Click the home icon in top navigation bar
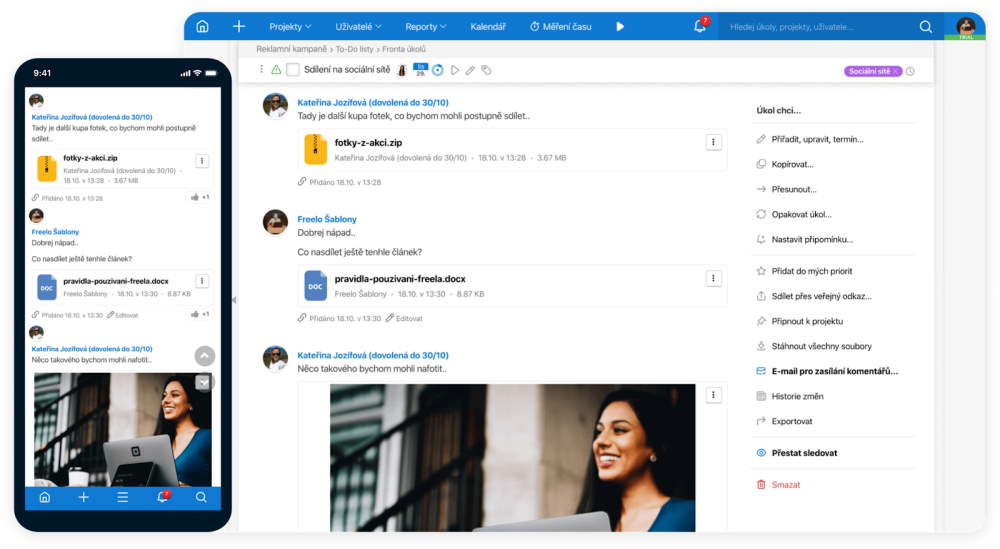Screen dimensions: 1000x549 [x=203, y=26]
